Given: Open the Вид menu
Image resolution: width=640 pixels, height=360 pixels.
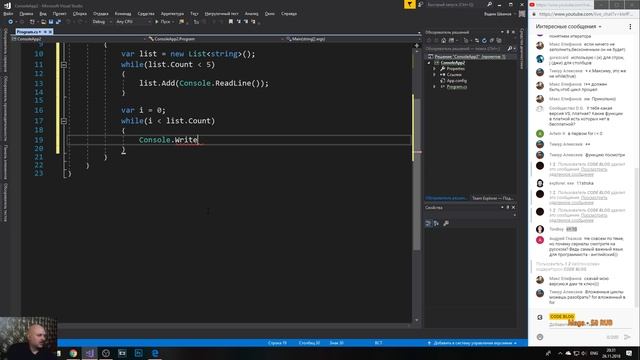Looking at the screenshot, I should coord(43,13).
